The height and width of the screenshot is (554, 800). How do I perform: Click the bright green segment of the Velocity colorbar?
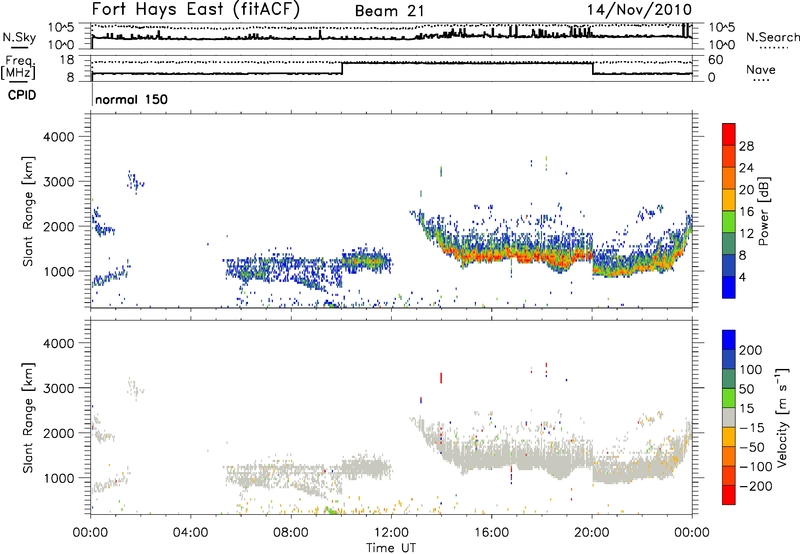pos(729,398)
